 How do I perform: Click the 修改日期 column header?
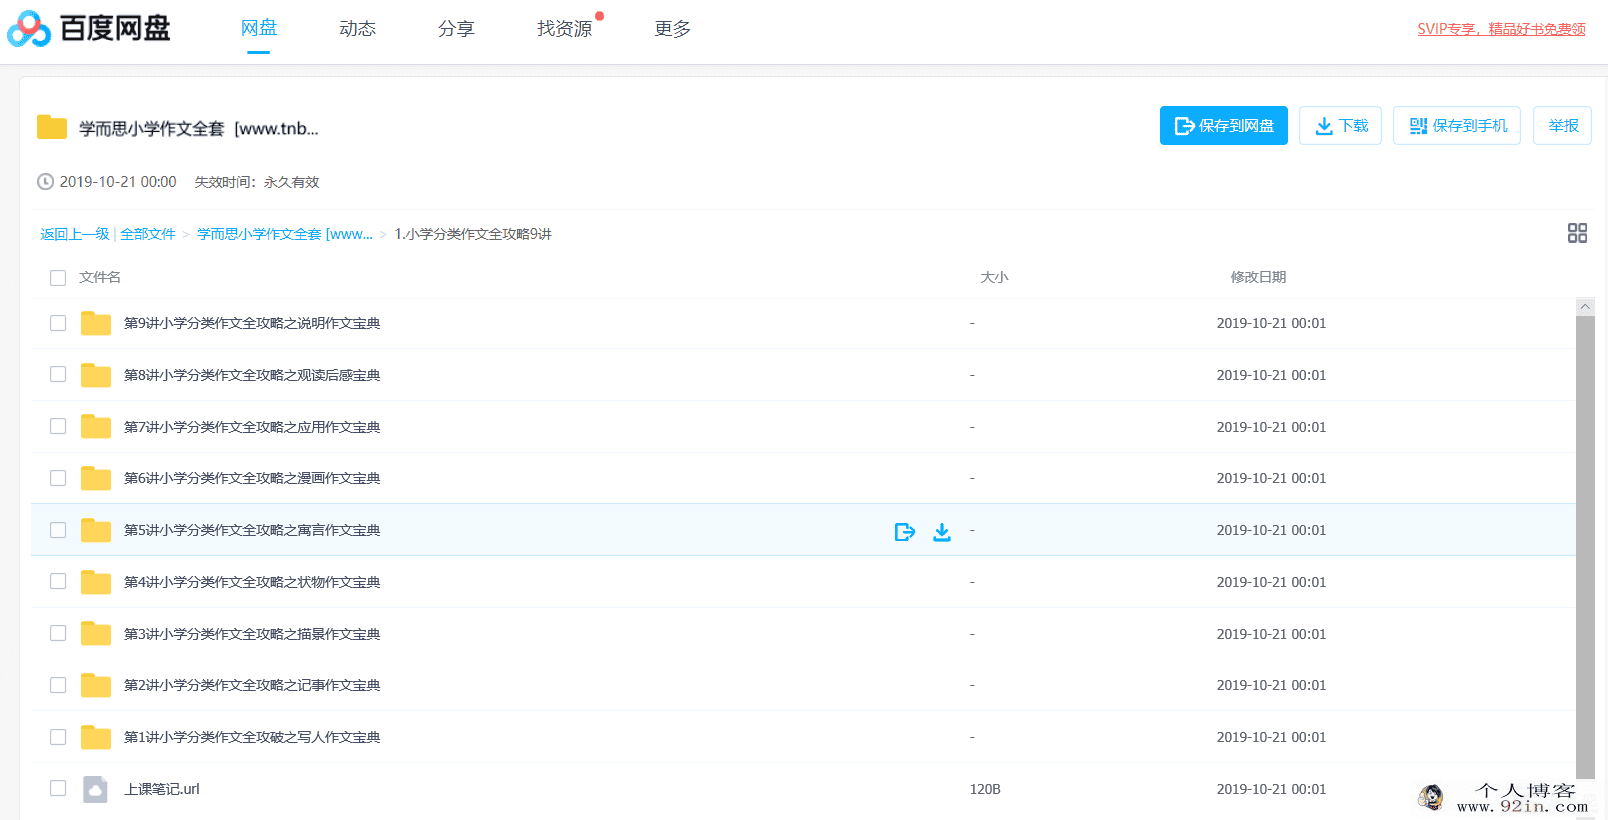[x=1258, y=277]
